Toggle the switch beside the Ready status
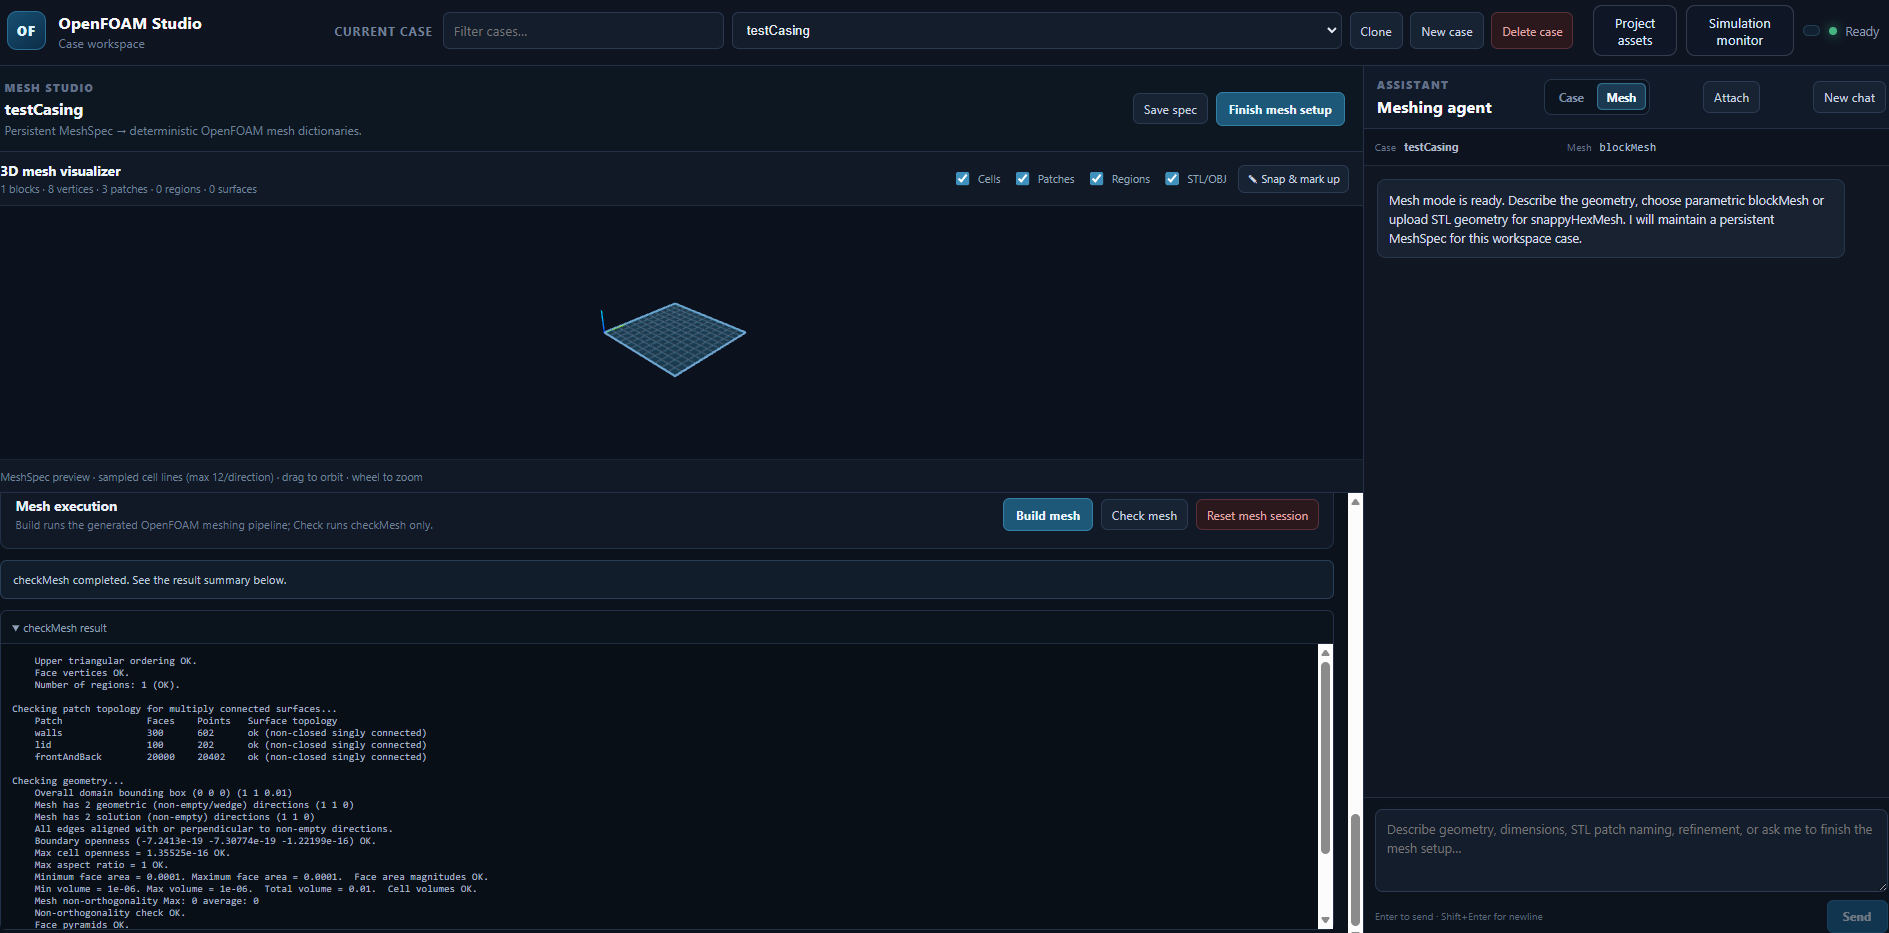The width and height of the screenshot is (1889, 933). point(1811,31)
